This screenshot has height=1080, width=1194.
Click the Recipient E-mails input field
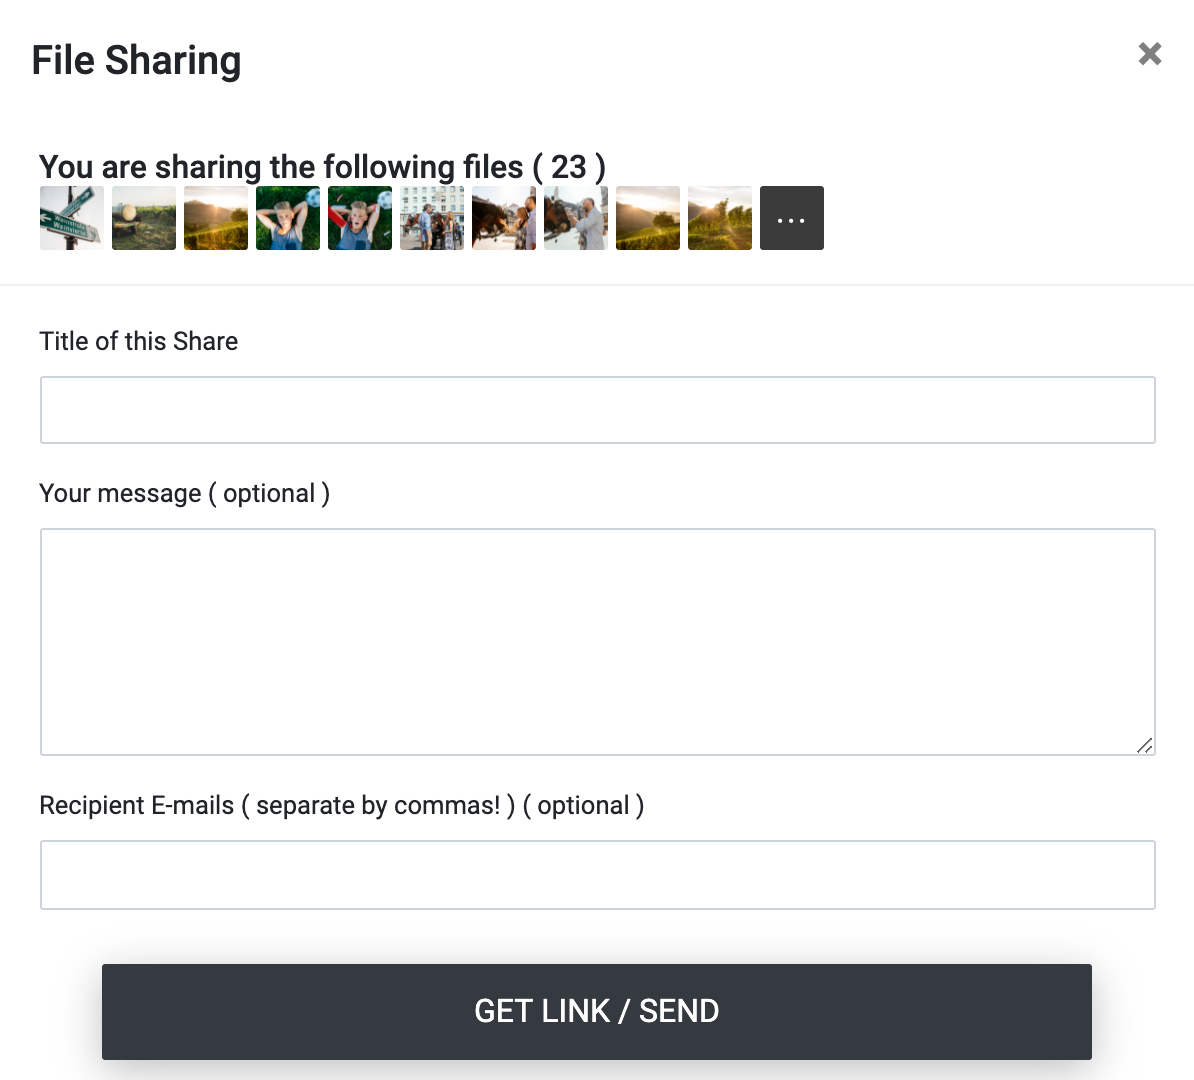[598, 875]
